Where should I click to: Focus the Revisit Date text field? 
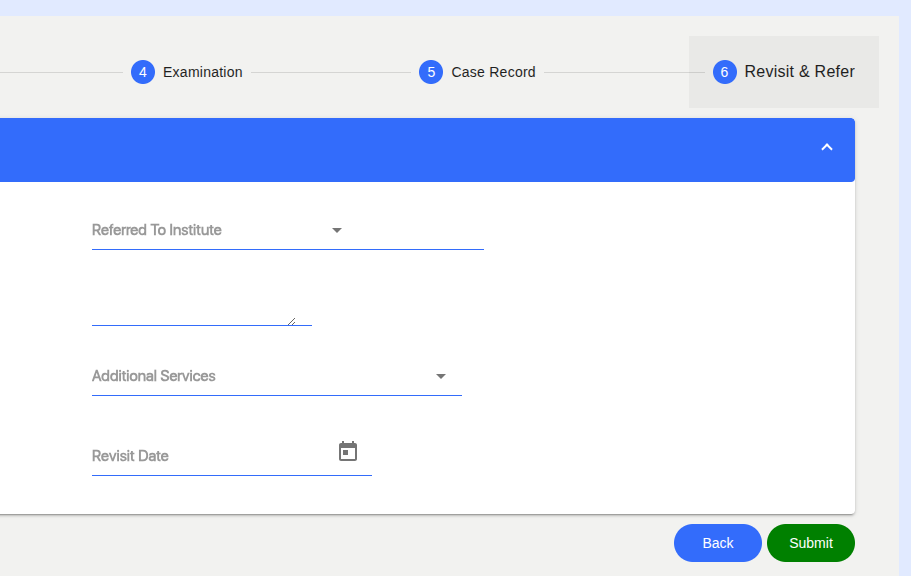tap(212, 456)
